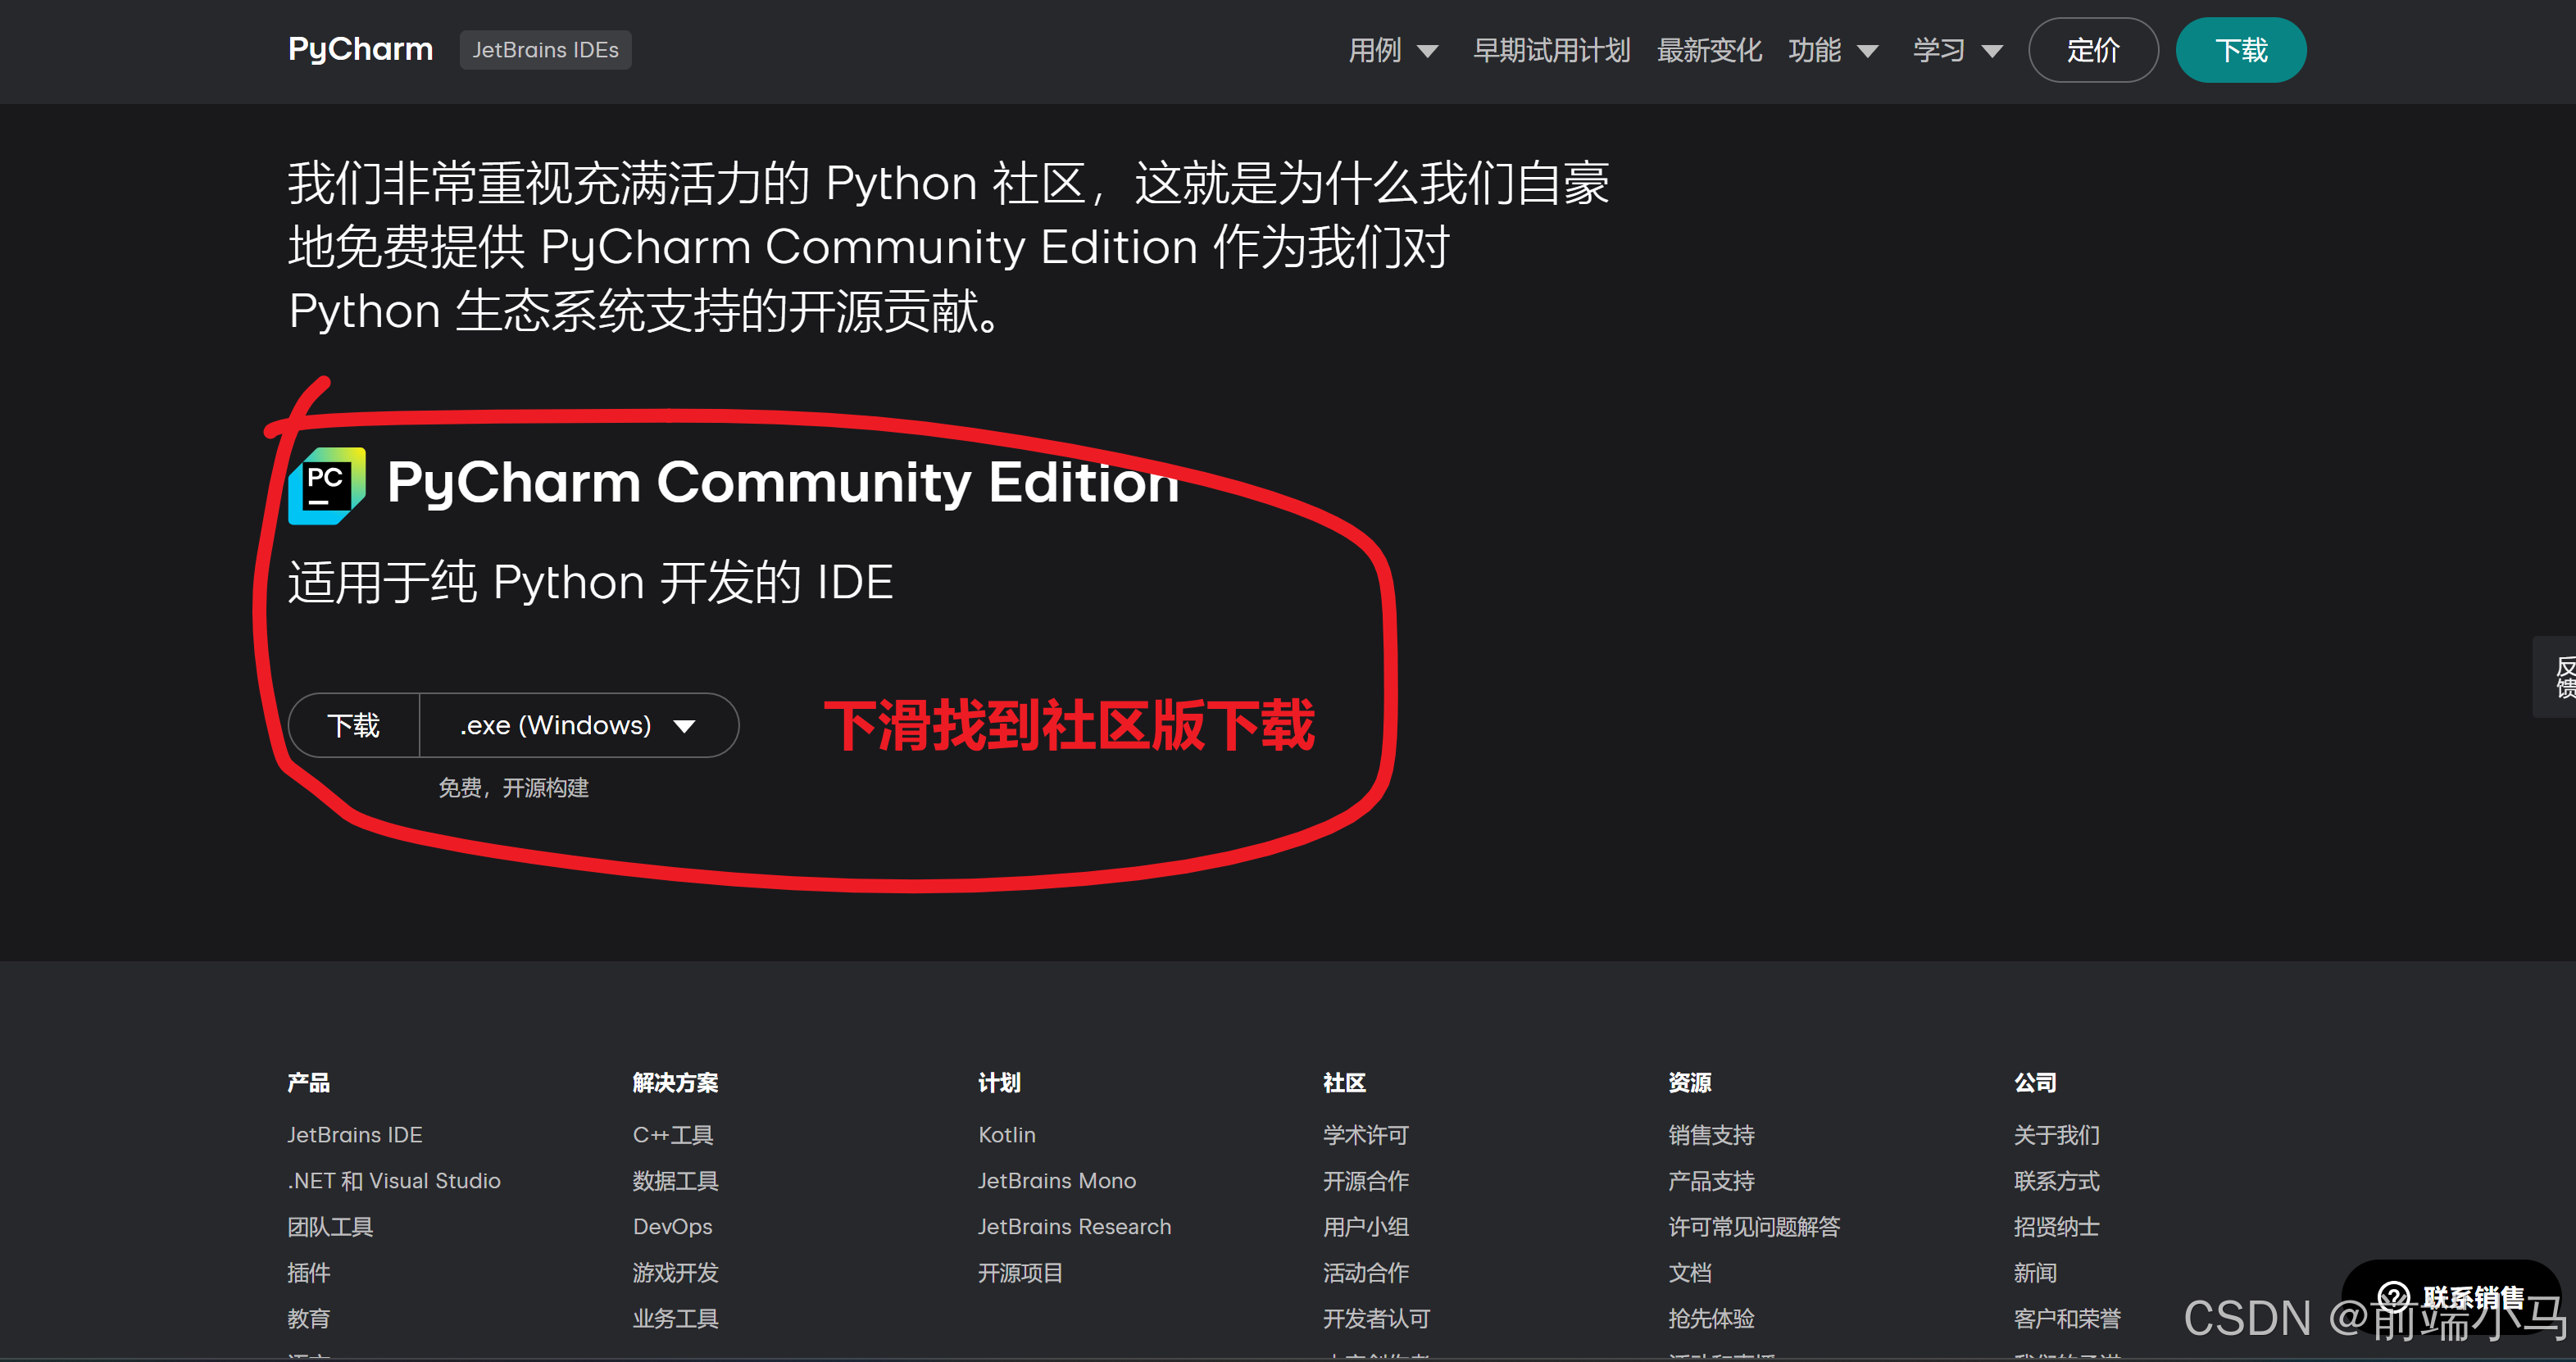Screen dimensions: 2576x1362
Task: Click the PyCharm Community Edition heading
Action: [783, 483]
